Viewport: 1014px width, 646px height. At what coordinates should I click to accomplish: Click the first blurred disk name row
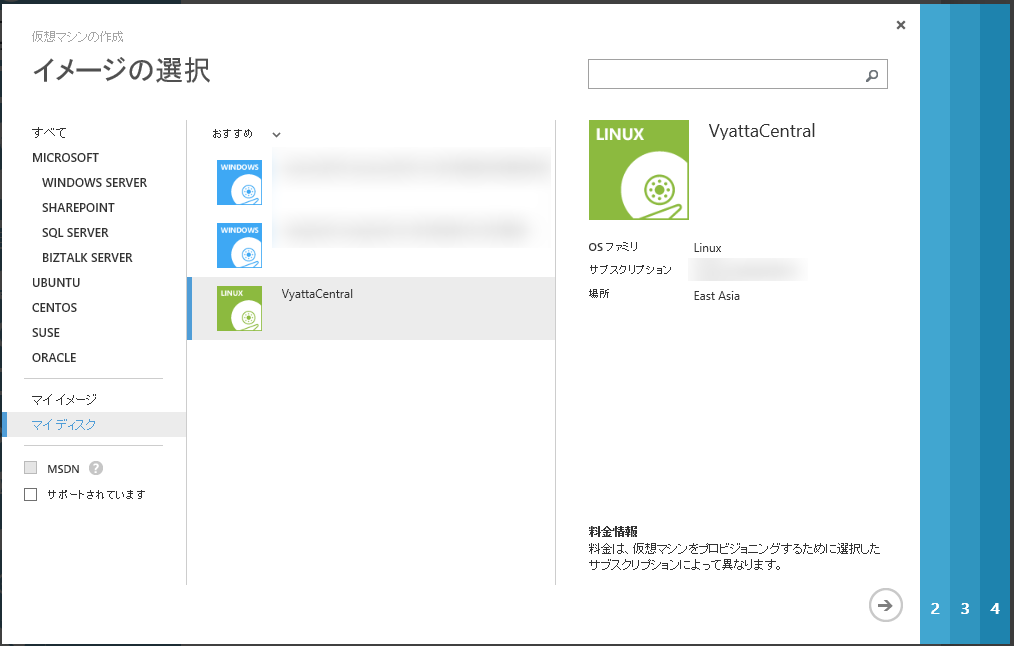click(414, 168)
